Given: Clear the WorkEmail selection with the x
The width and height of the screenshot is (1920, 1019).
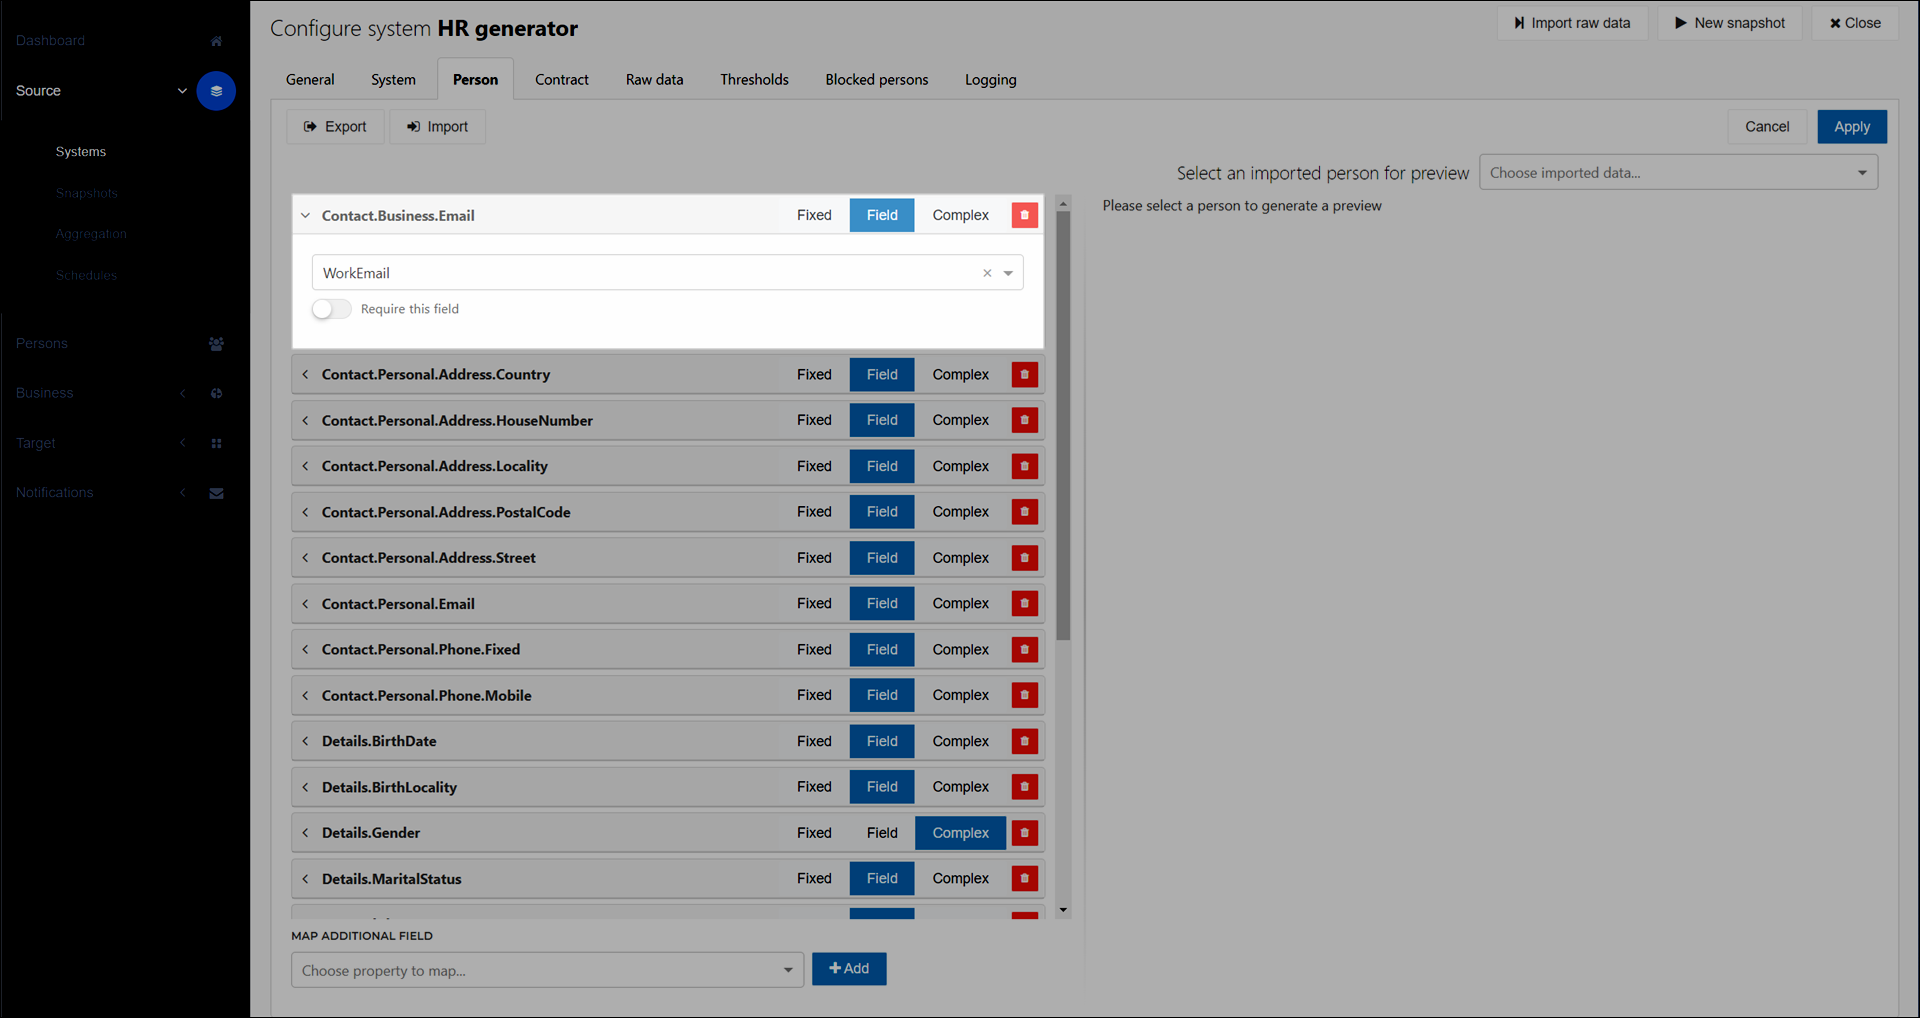Looking at the screenshot, I should [987, 273].
